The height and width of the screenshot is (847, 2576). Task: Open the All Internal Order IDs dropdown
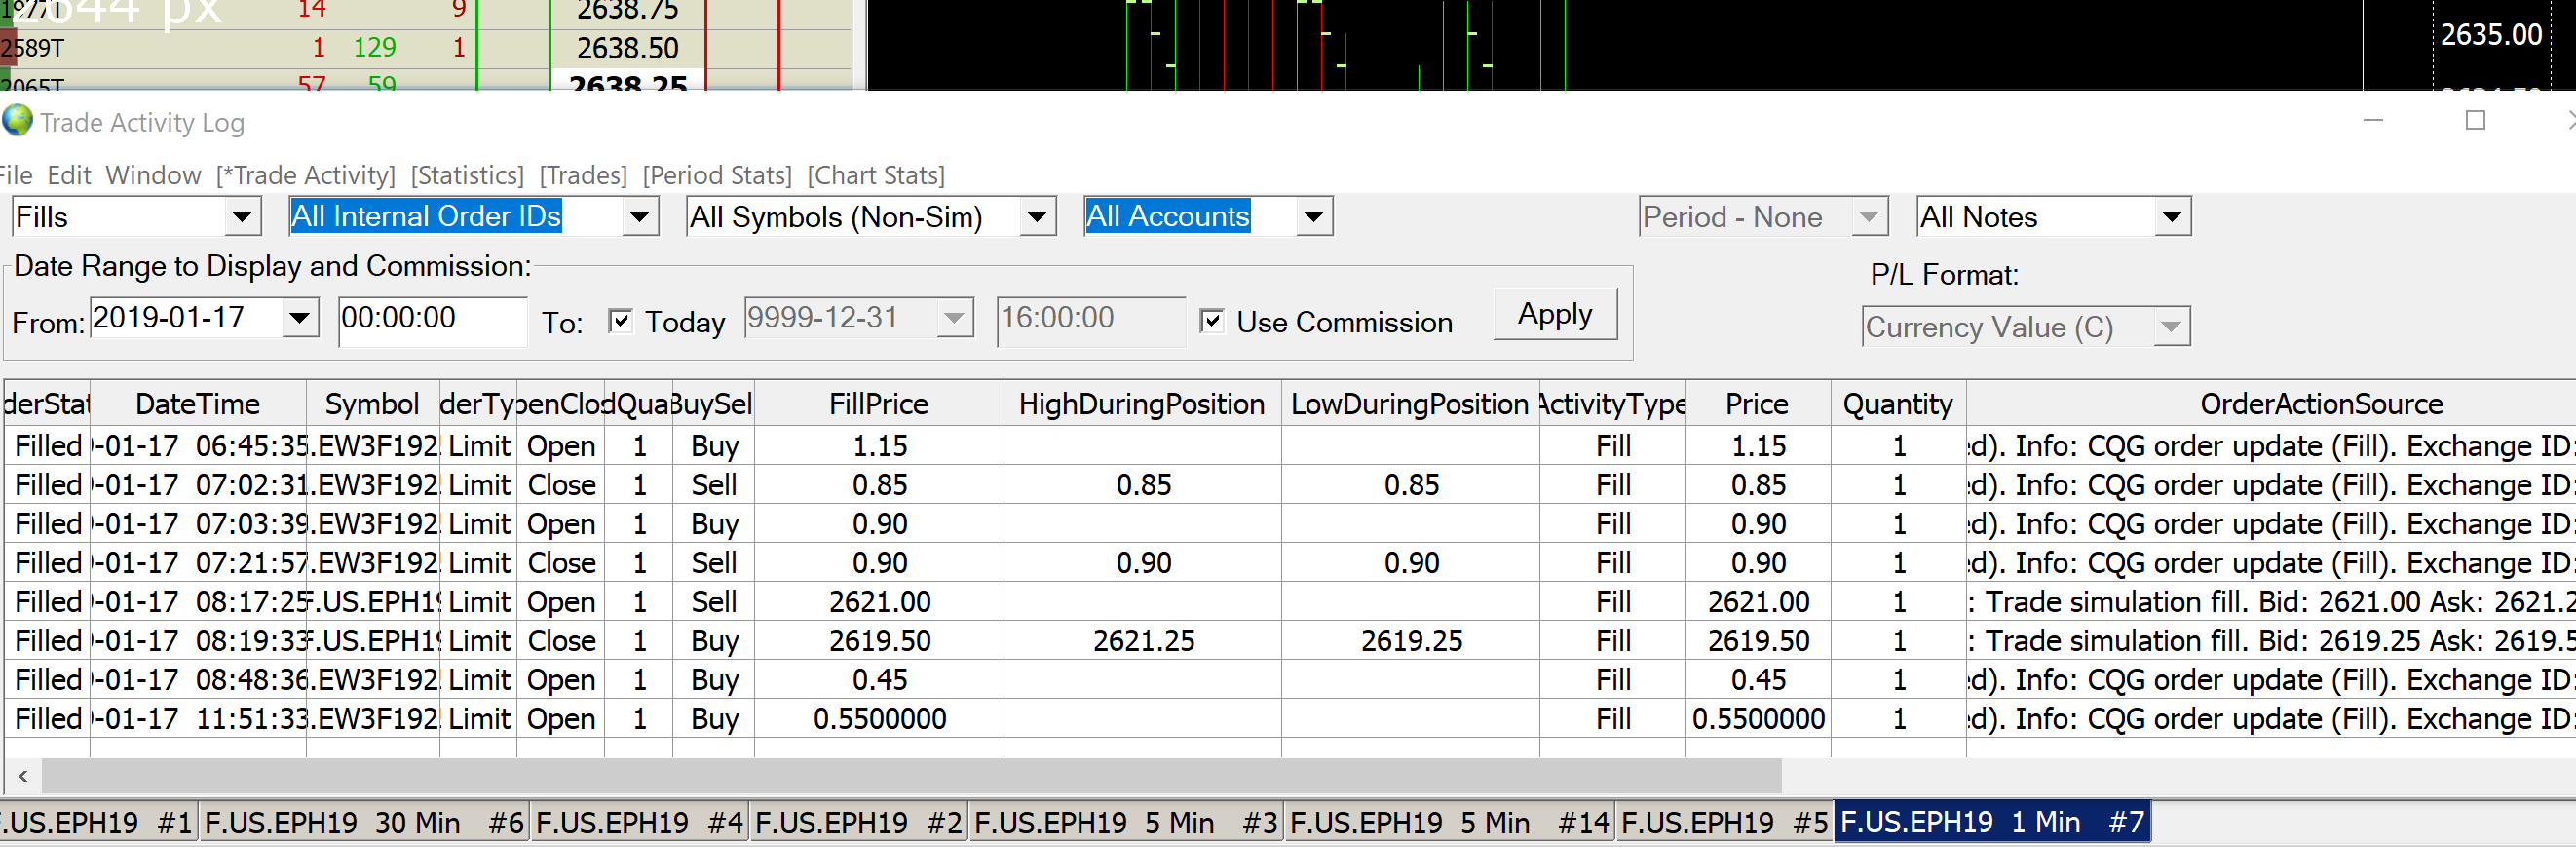coord(639,217)
